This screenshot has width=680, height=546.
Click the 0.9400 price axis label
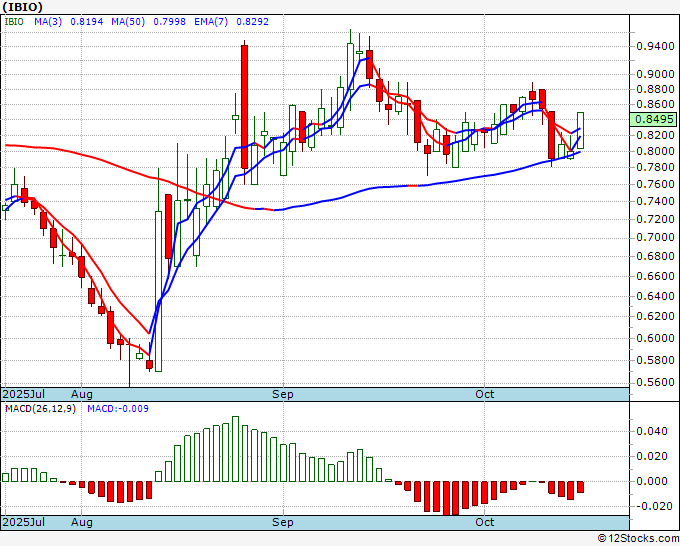pyautogui.click(x=655, y=46)
